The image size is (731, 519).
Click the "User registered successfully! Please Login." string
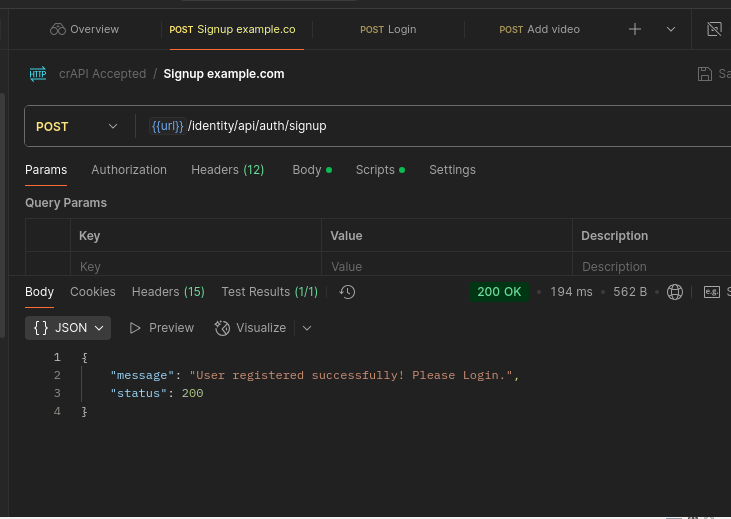click(351, 375)
